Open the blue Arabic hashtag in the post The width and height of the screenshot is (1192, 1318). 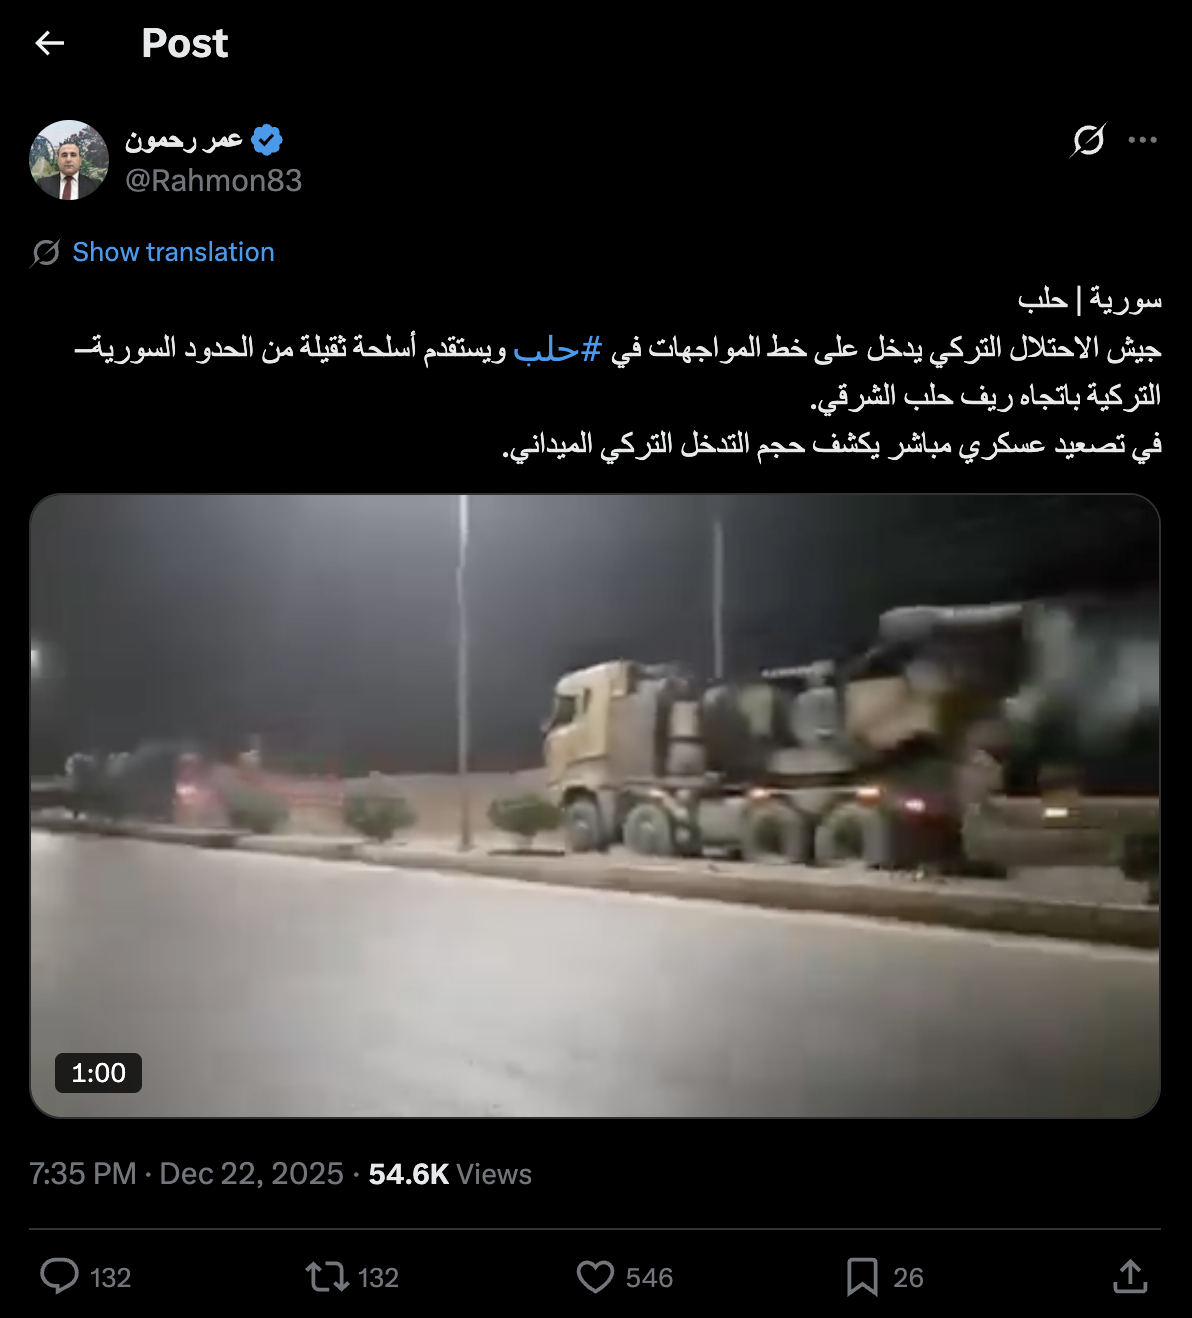[x=557, y=348]
